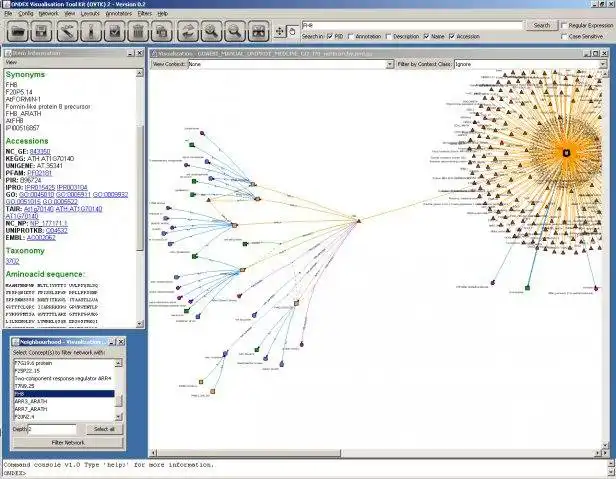Click the zoom in magnifier icon

211,31
